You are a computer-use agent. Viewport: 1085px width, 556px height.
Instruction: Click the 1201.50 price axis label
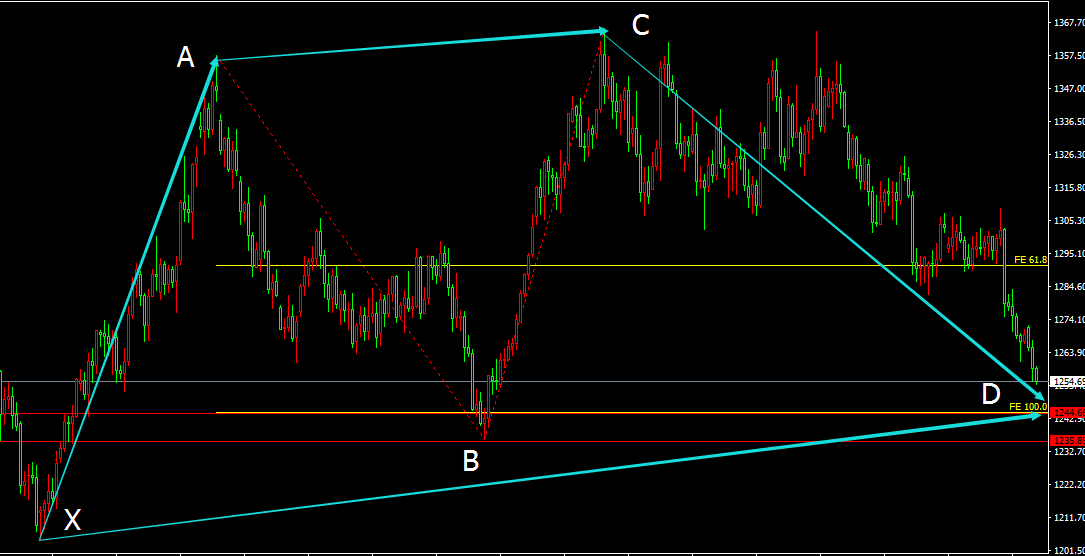pyautogui.click(x=1069, y=550)
